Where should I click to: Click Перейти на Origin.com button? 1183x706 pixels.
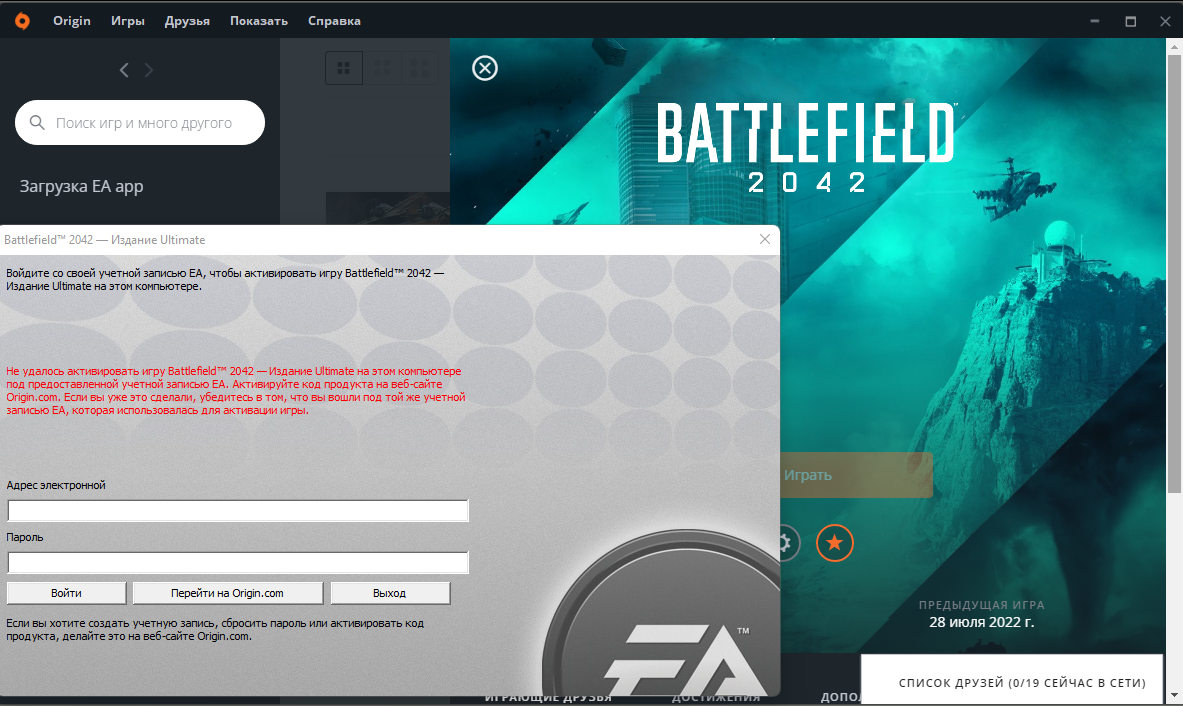coord(227,593)
